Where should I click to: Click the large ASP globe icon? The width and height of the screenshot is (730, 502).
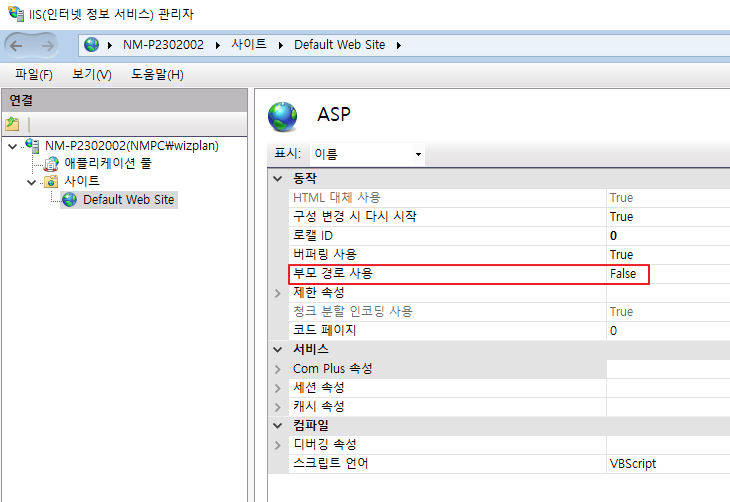point(282,116)
